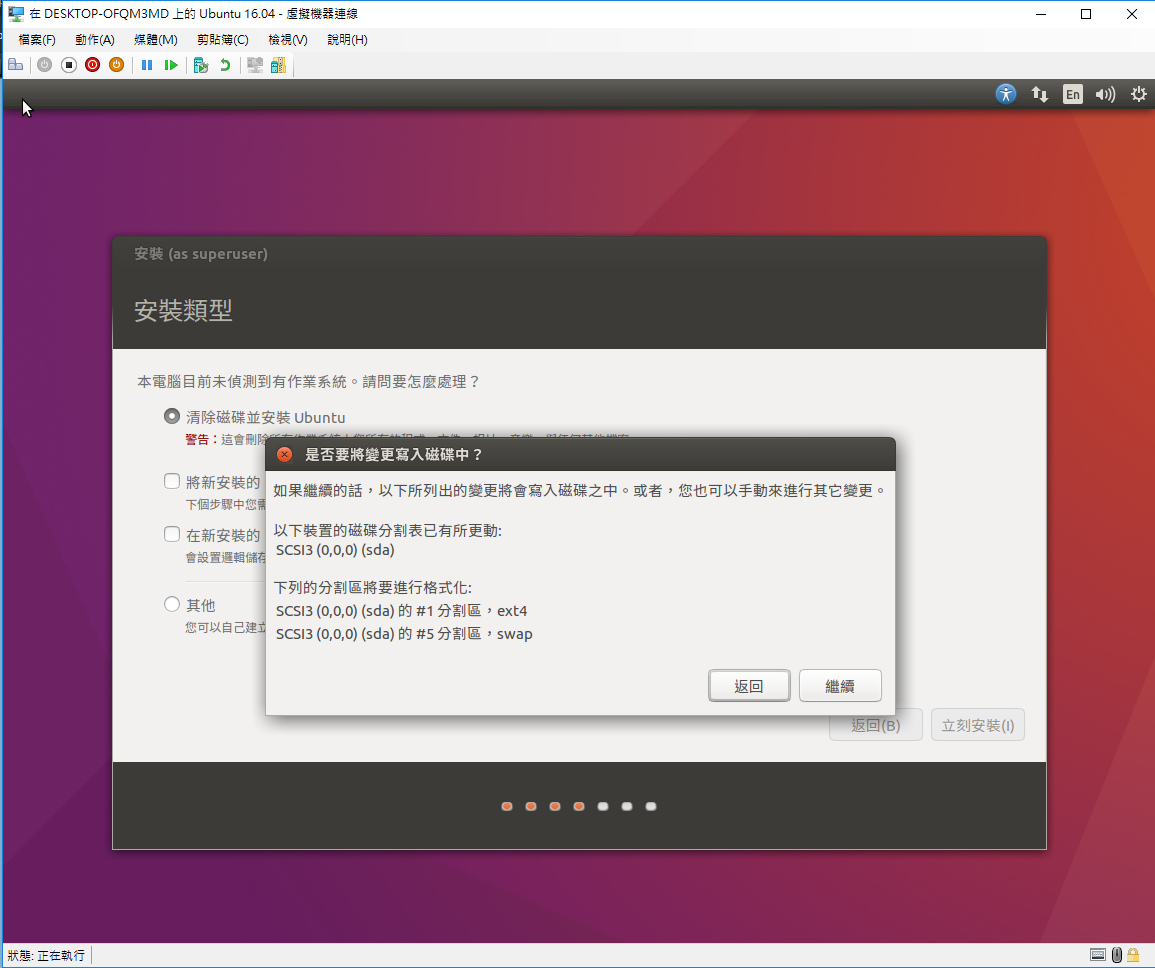Open the Ubuntu accessibility menu

pyautogui.click(x=1005, y=93)
